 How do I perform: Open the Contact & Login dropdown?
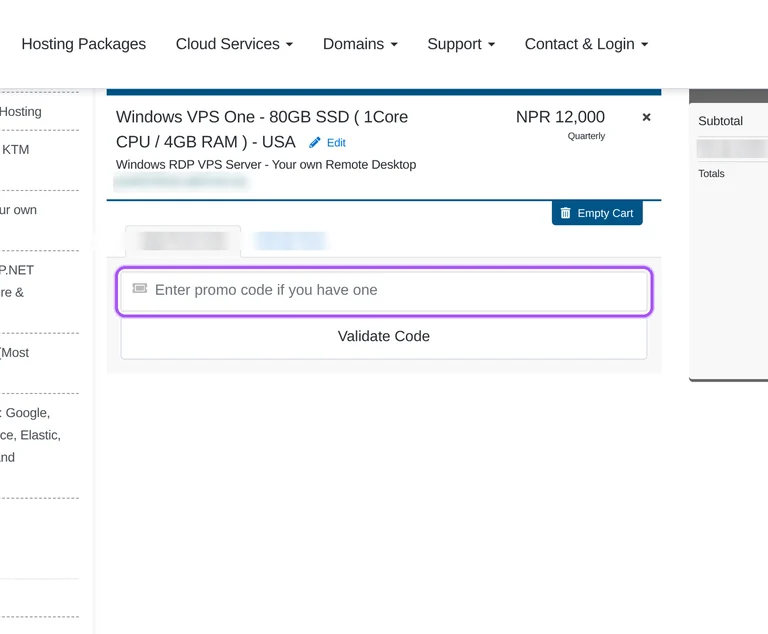click(586, 44)
